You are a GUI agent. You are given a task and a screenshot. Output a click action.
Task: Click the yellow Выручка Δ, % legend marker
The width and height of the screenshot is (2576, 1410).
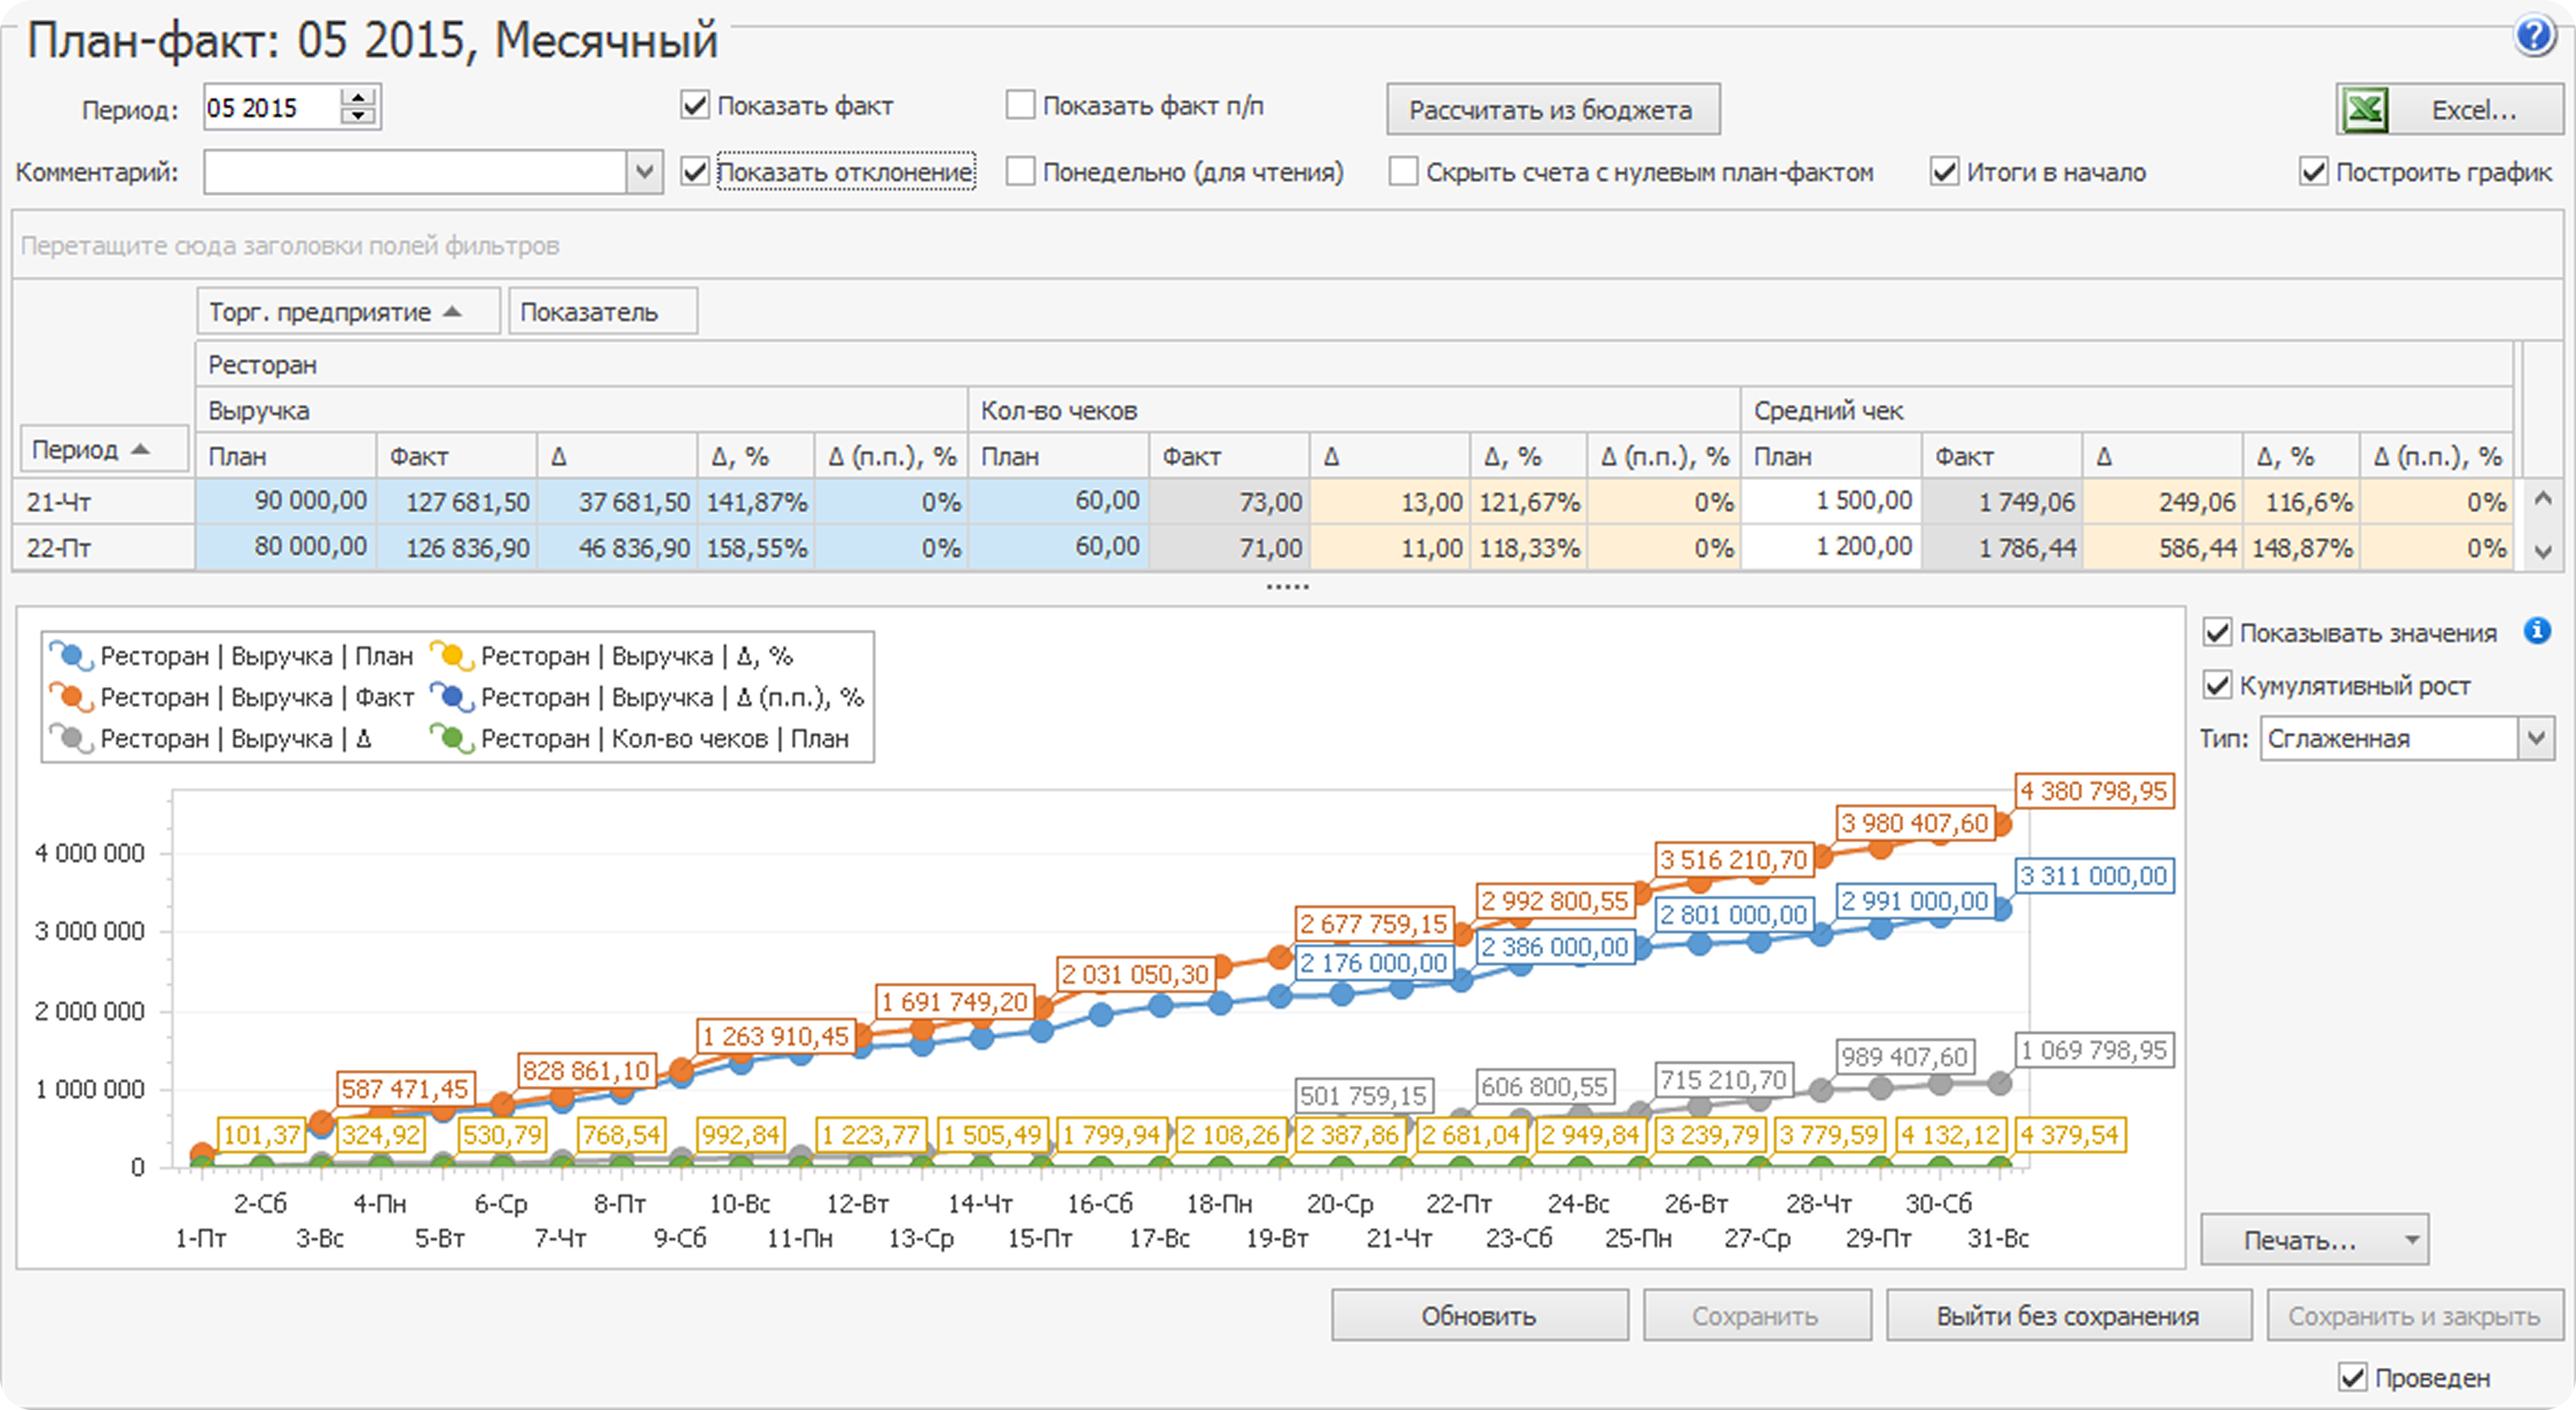tap(451, 656)
